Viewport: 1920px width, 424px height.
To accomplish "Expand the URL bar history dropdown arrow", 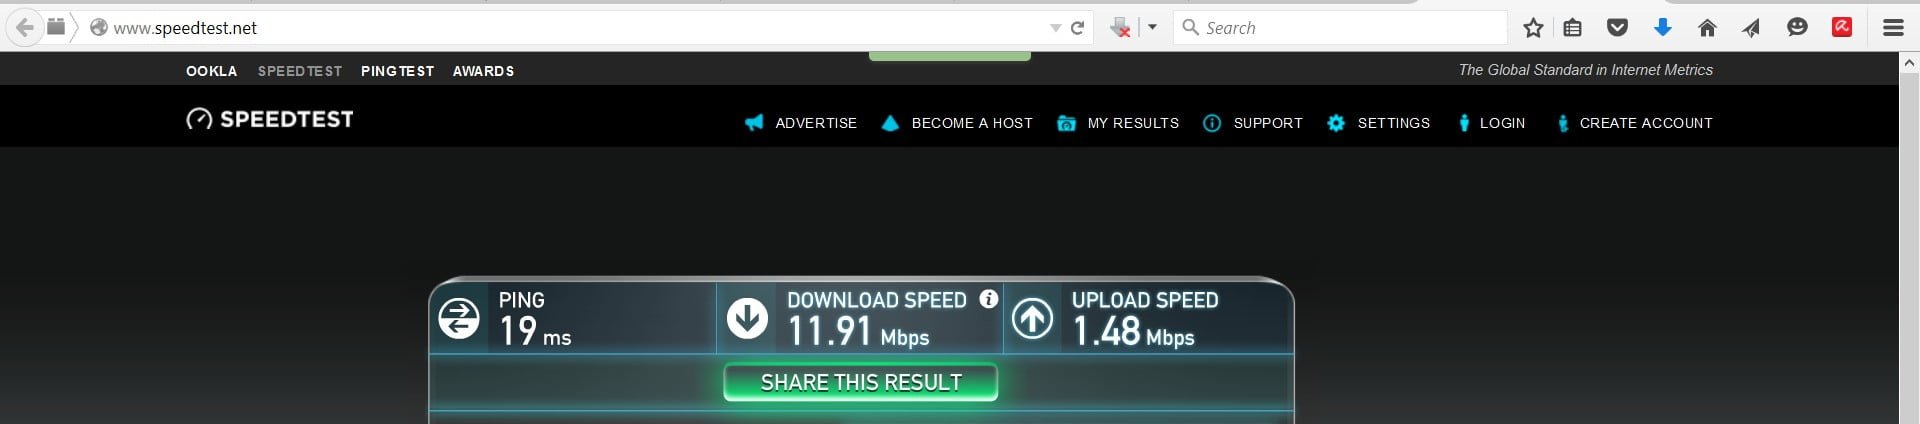I will tap(1055, 28).
